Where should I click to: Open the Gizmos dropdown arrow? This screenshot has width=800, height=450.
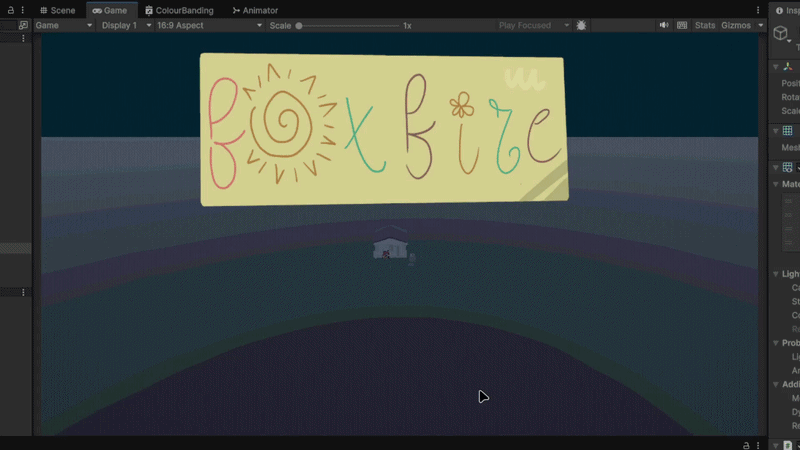click(x=761, y=25)
